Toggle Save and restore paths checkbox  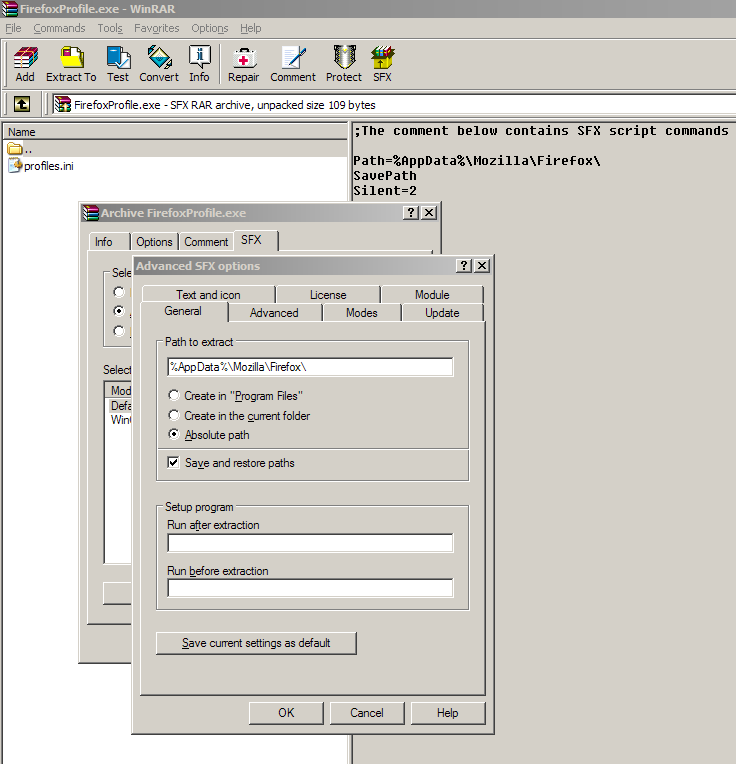(x=173, y=462)
